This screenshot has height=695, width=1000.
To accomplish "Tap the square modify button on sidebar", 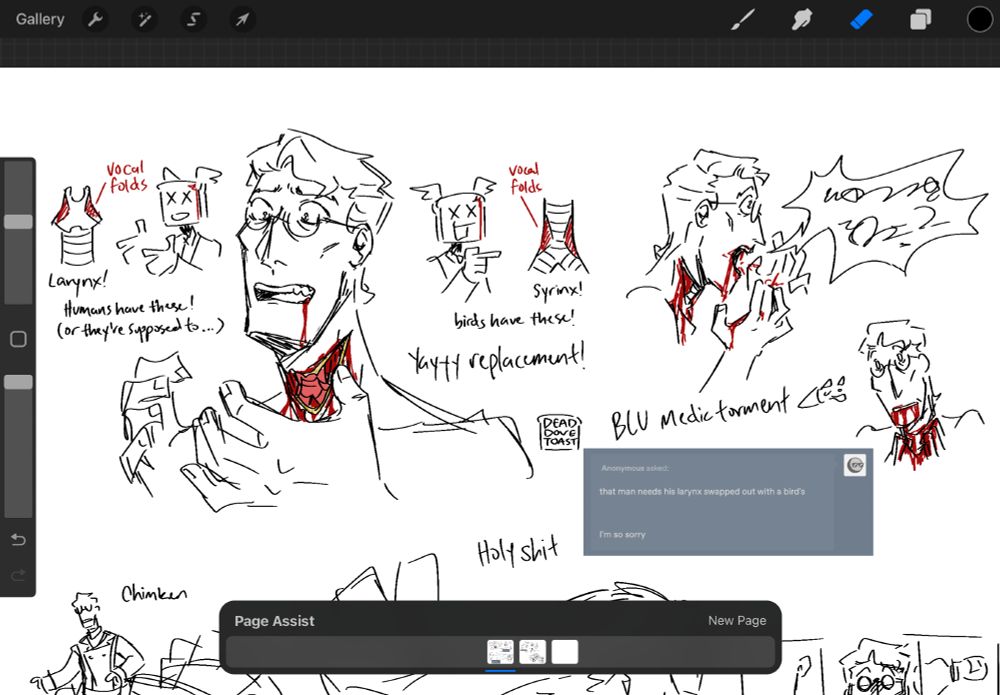I will pos(18,339).
